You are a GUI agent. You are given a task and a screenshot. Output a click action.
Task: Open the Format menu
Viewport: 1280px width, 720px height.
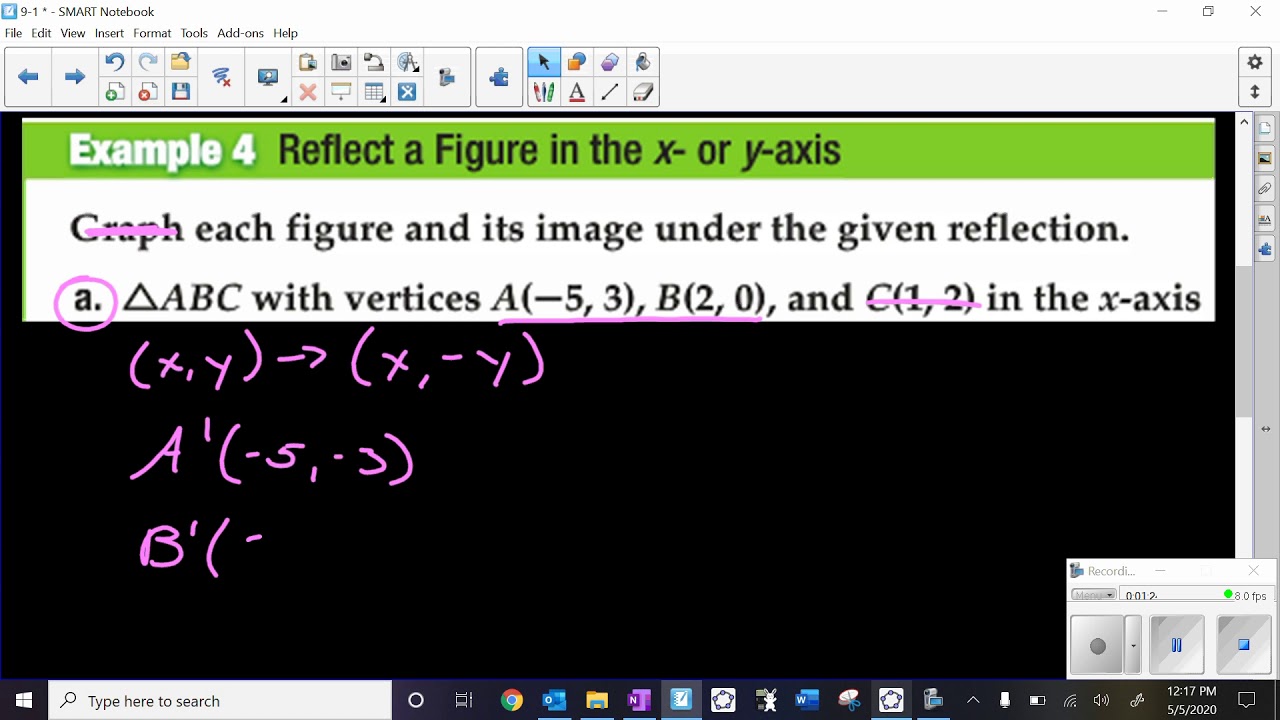152,33
